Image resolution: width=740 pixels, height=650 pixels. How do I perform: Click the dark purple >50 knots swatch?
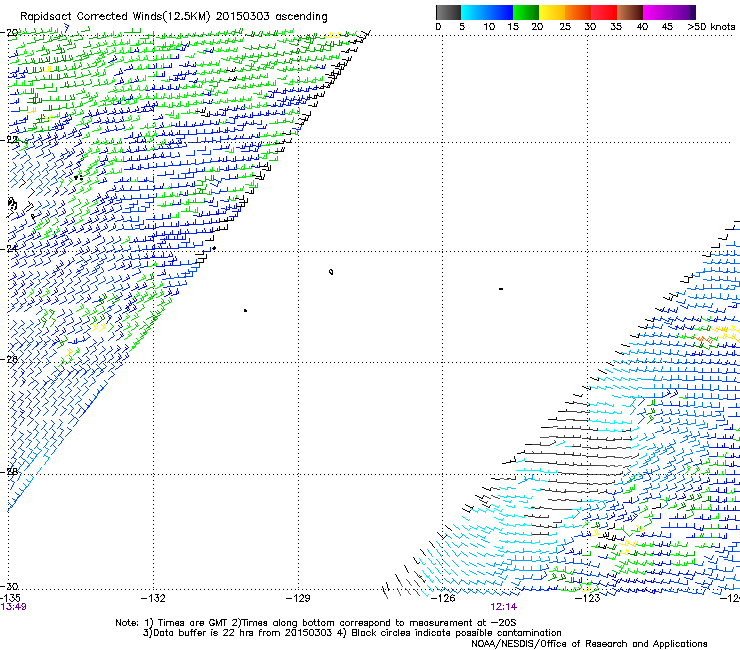693,12
